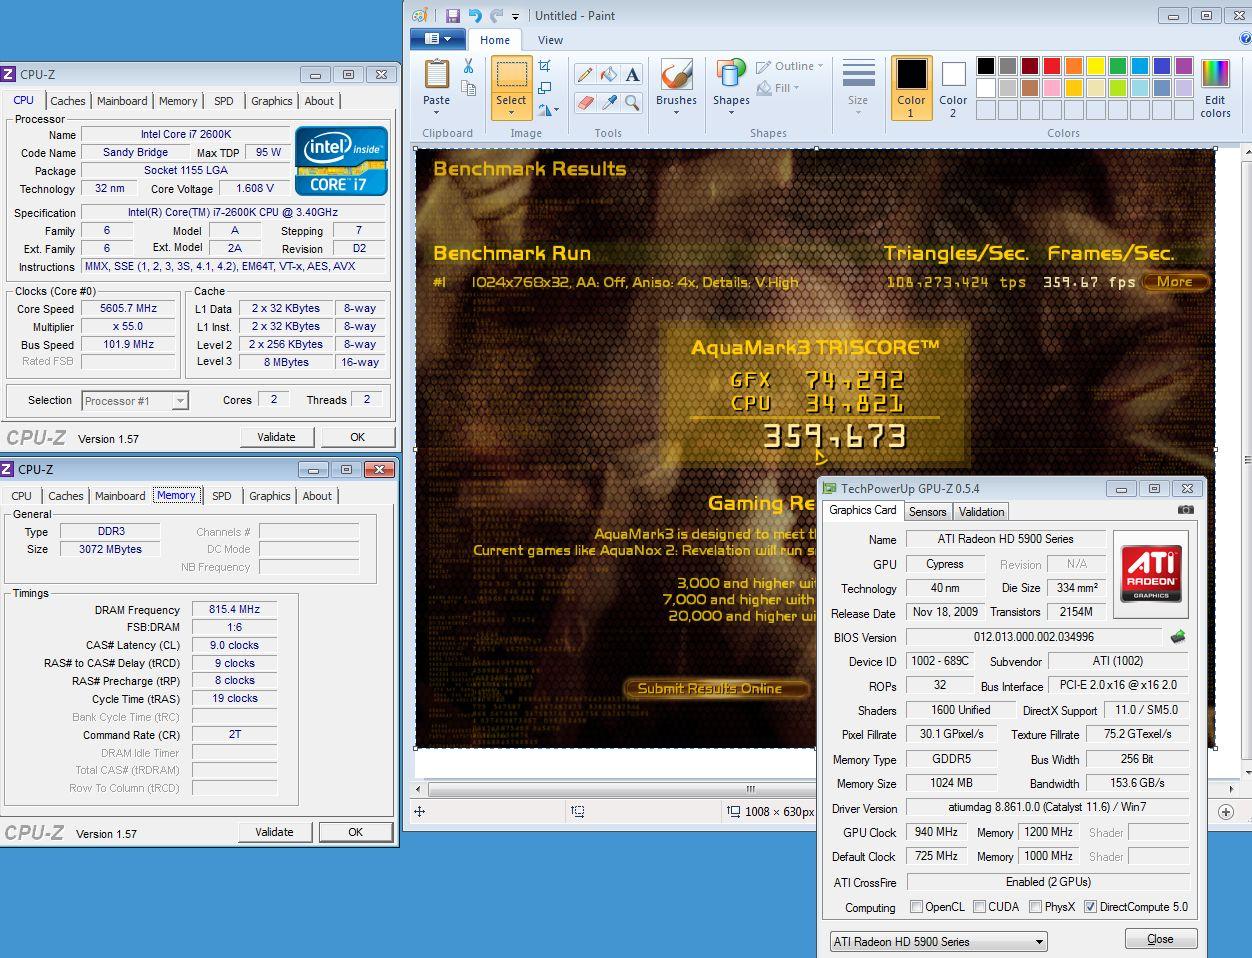Switch to the Sensors tab in GPU-Z
This screenshot has height=958, width=1252.
click(927, 511)
